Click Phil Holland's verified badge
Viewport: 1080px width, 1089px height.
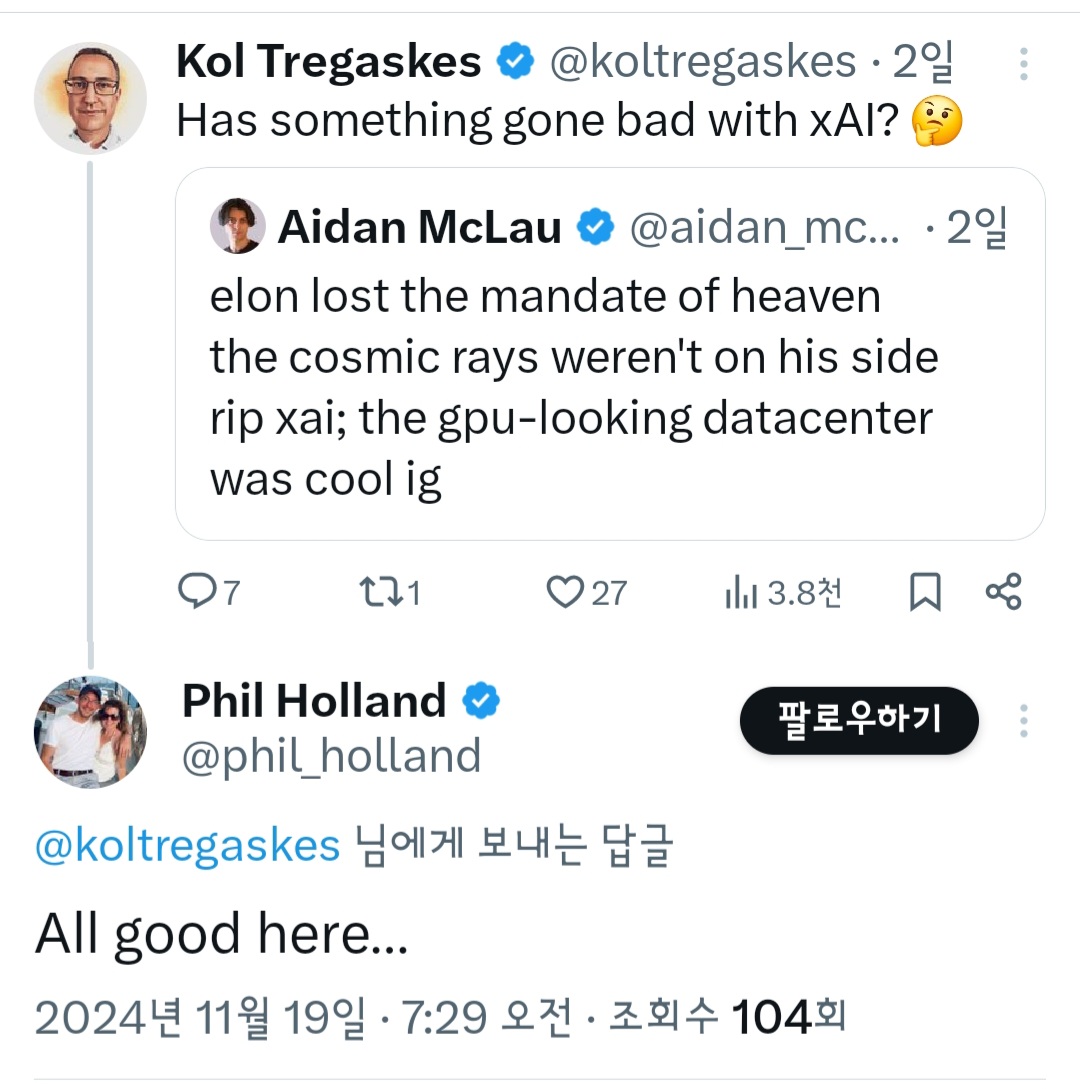(x=481, y=700)
